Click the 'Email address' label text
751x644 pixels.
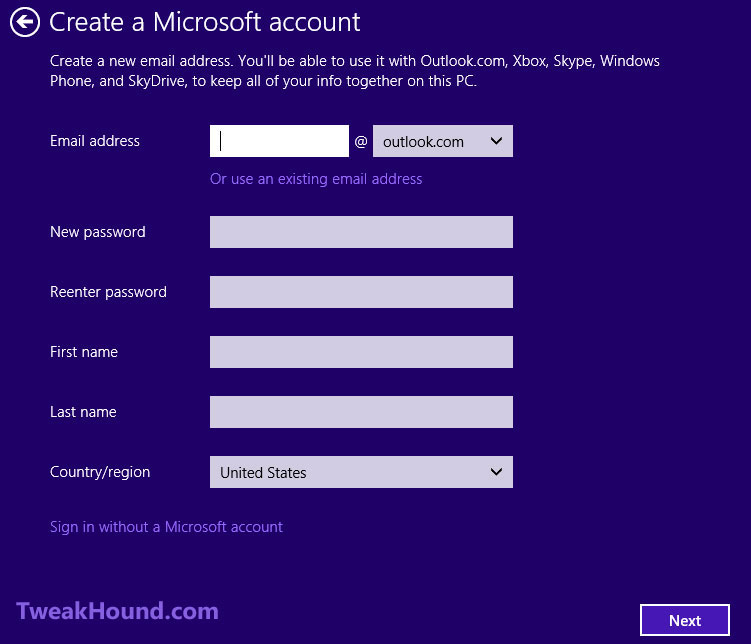[x=95, y=141]
